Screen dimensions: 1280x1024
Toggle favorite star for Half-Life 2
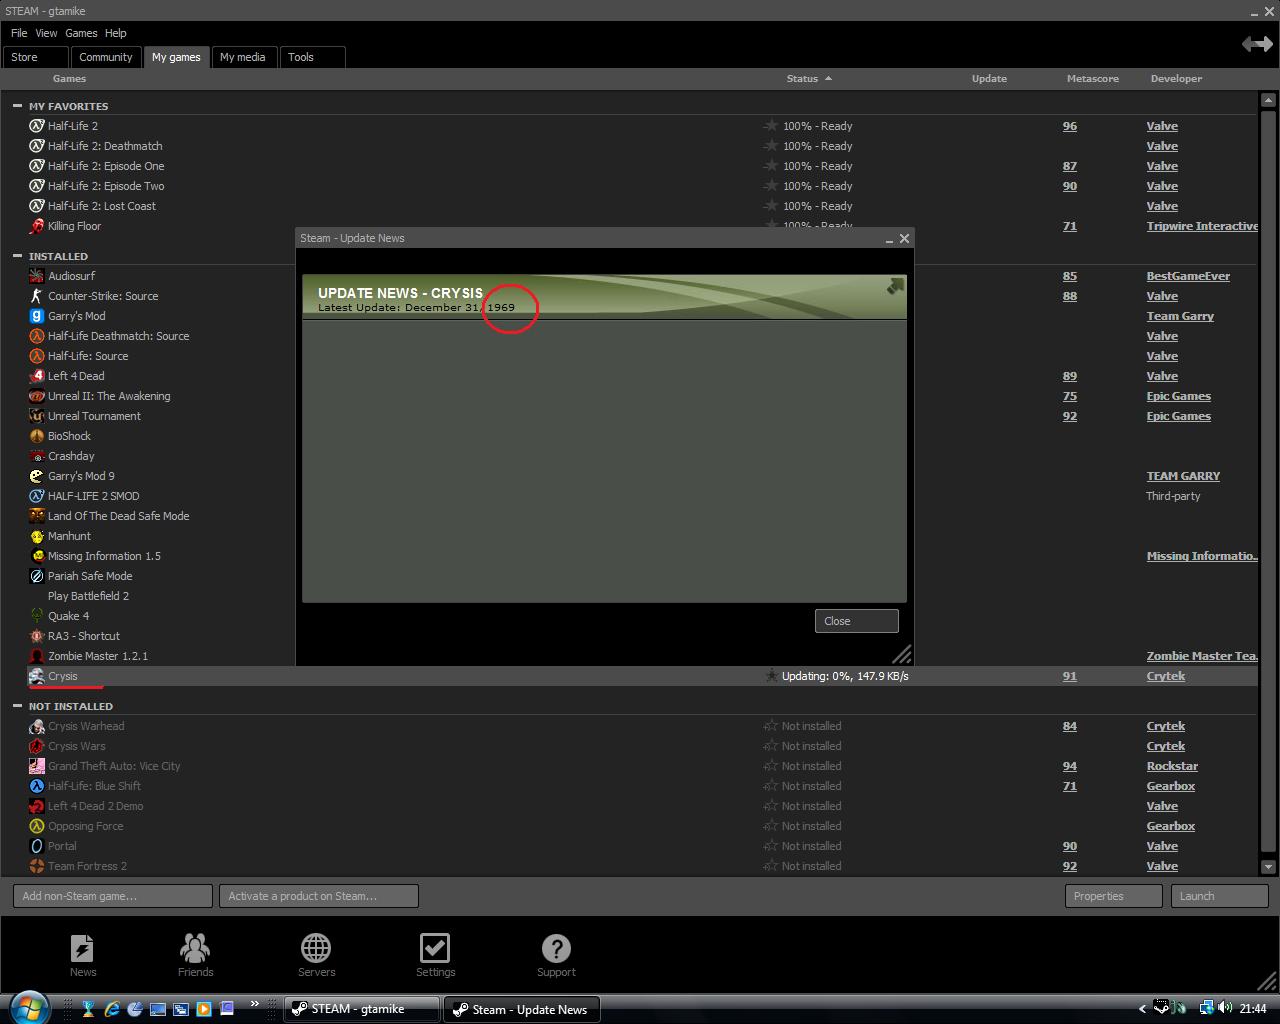pyautogui.click(x=771, y=126)
